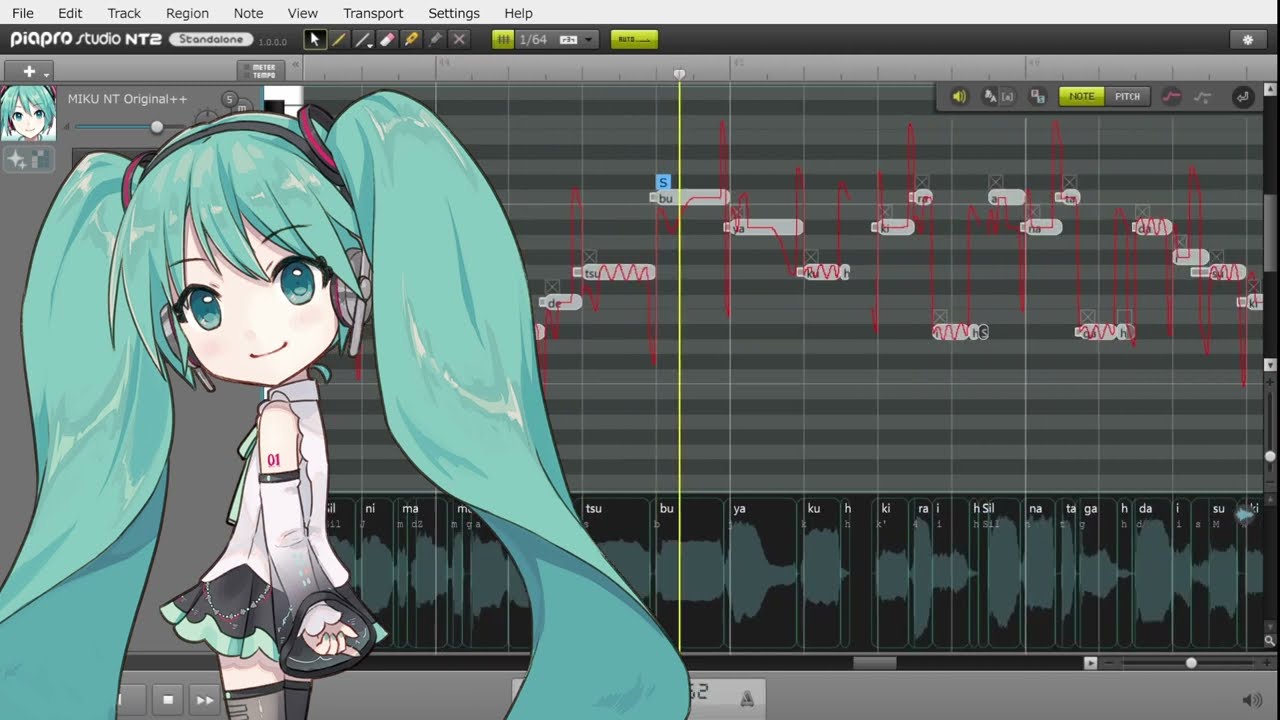
Task: Click the sparkle effect icon under avatar
Action: pos(16,158)
